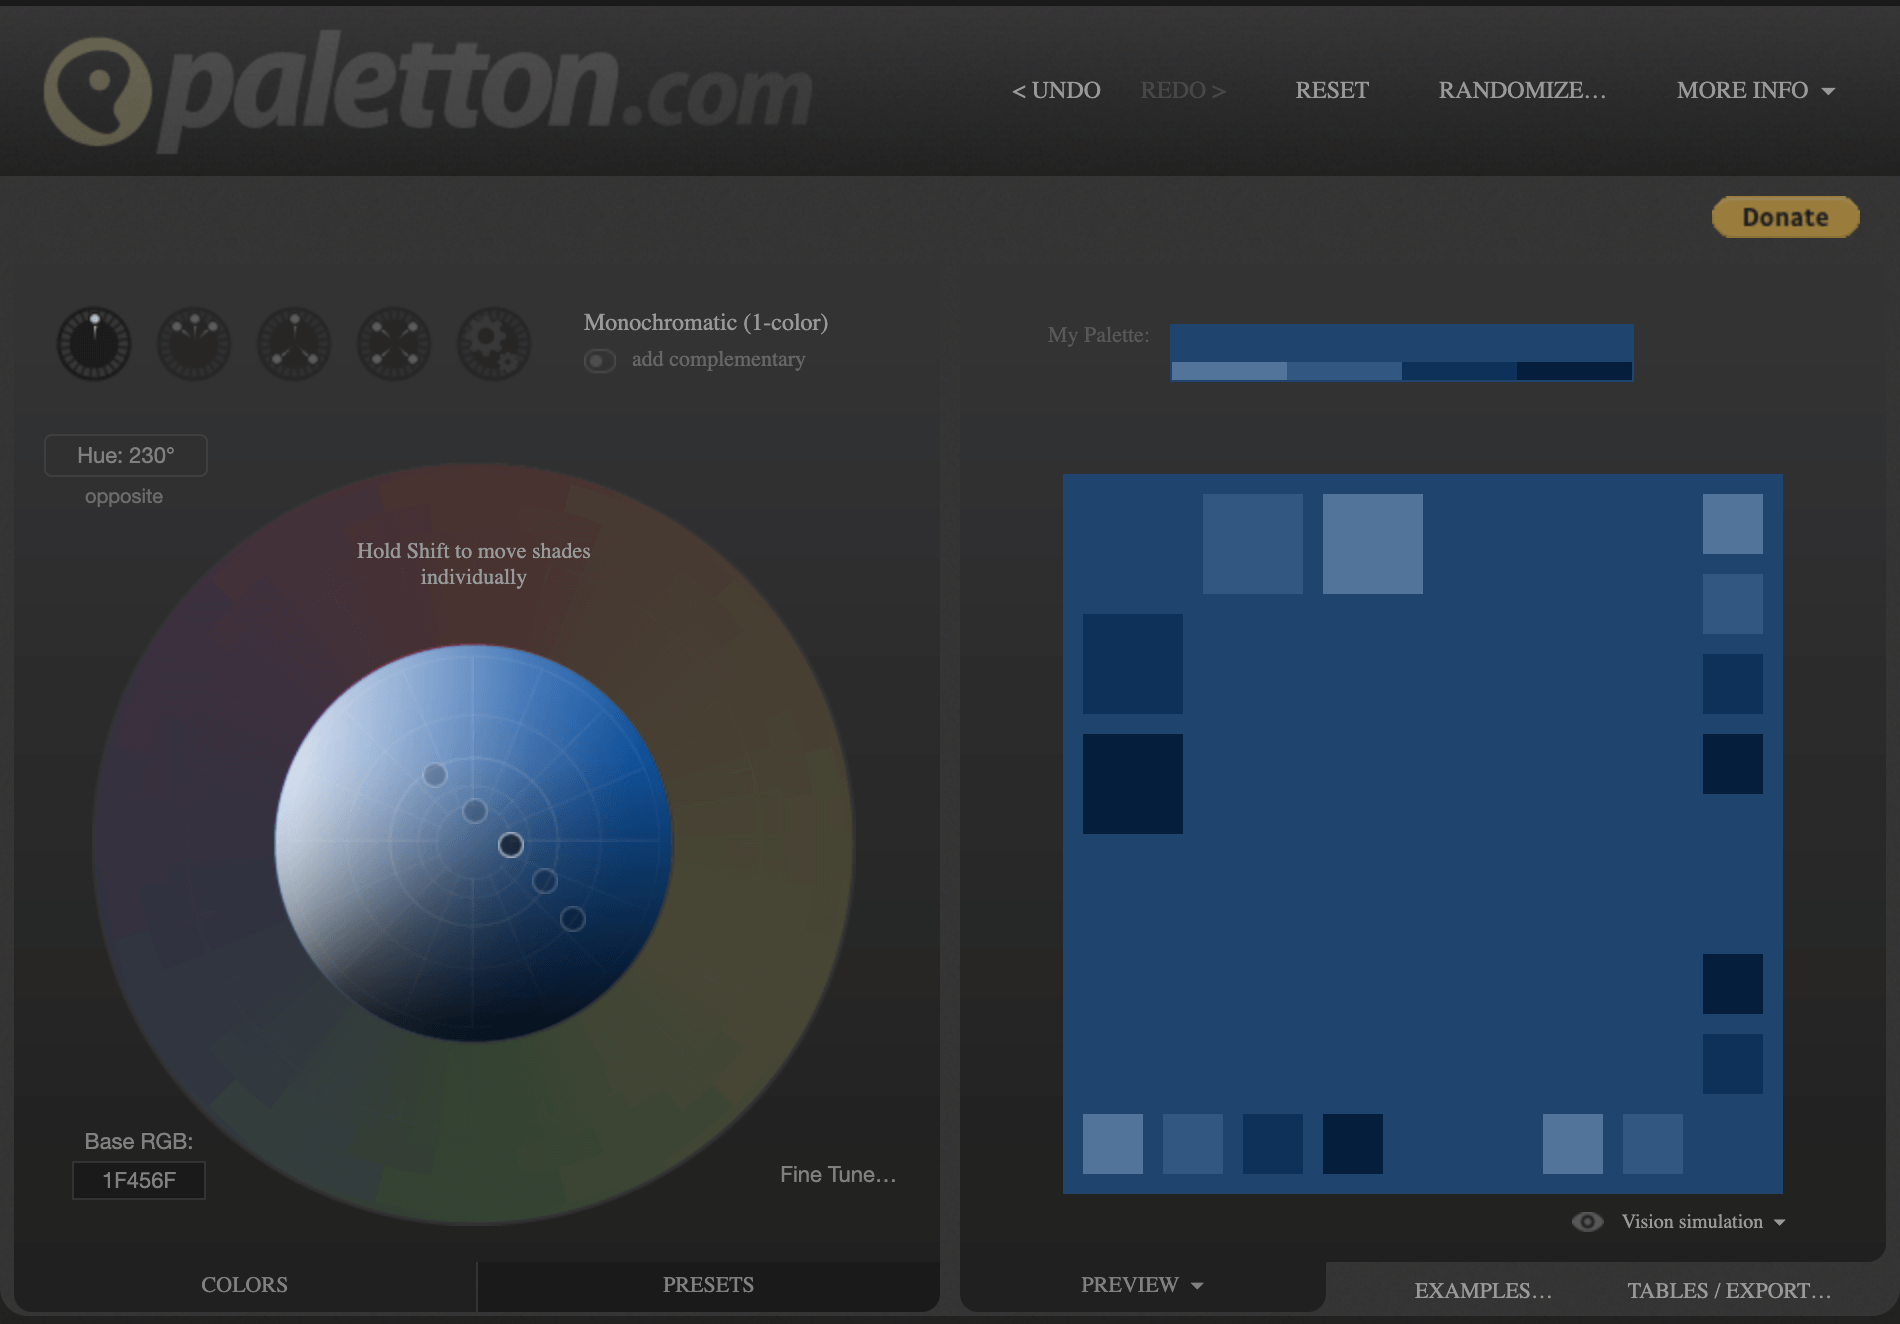
Task: Open the Fine Tune… link
Action: 838,1175
